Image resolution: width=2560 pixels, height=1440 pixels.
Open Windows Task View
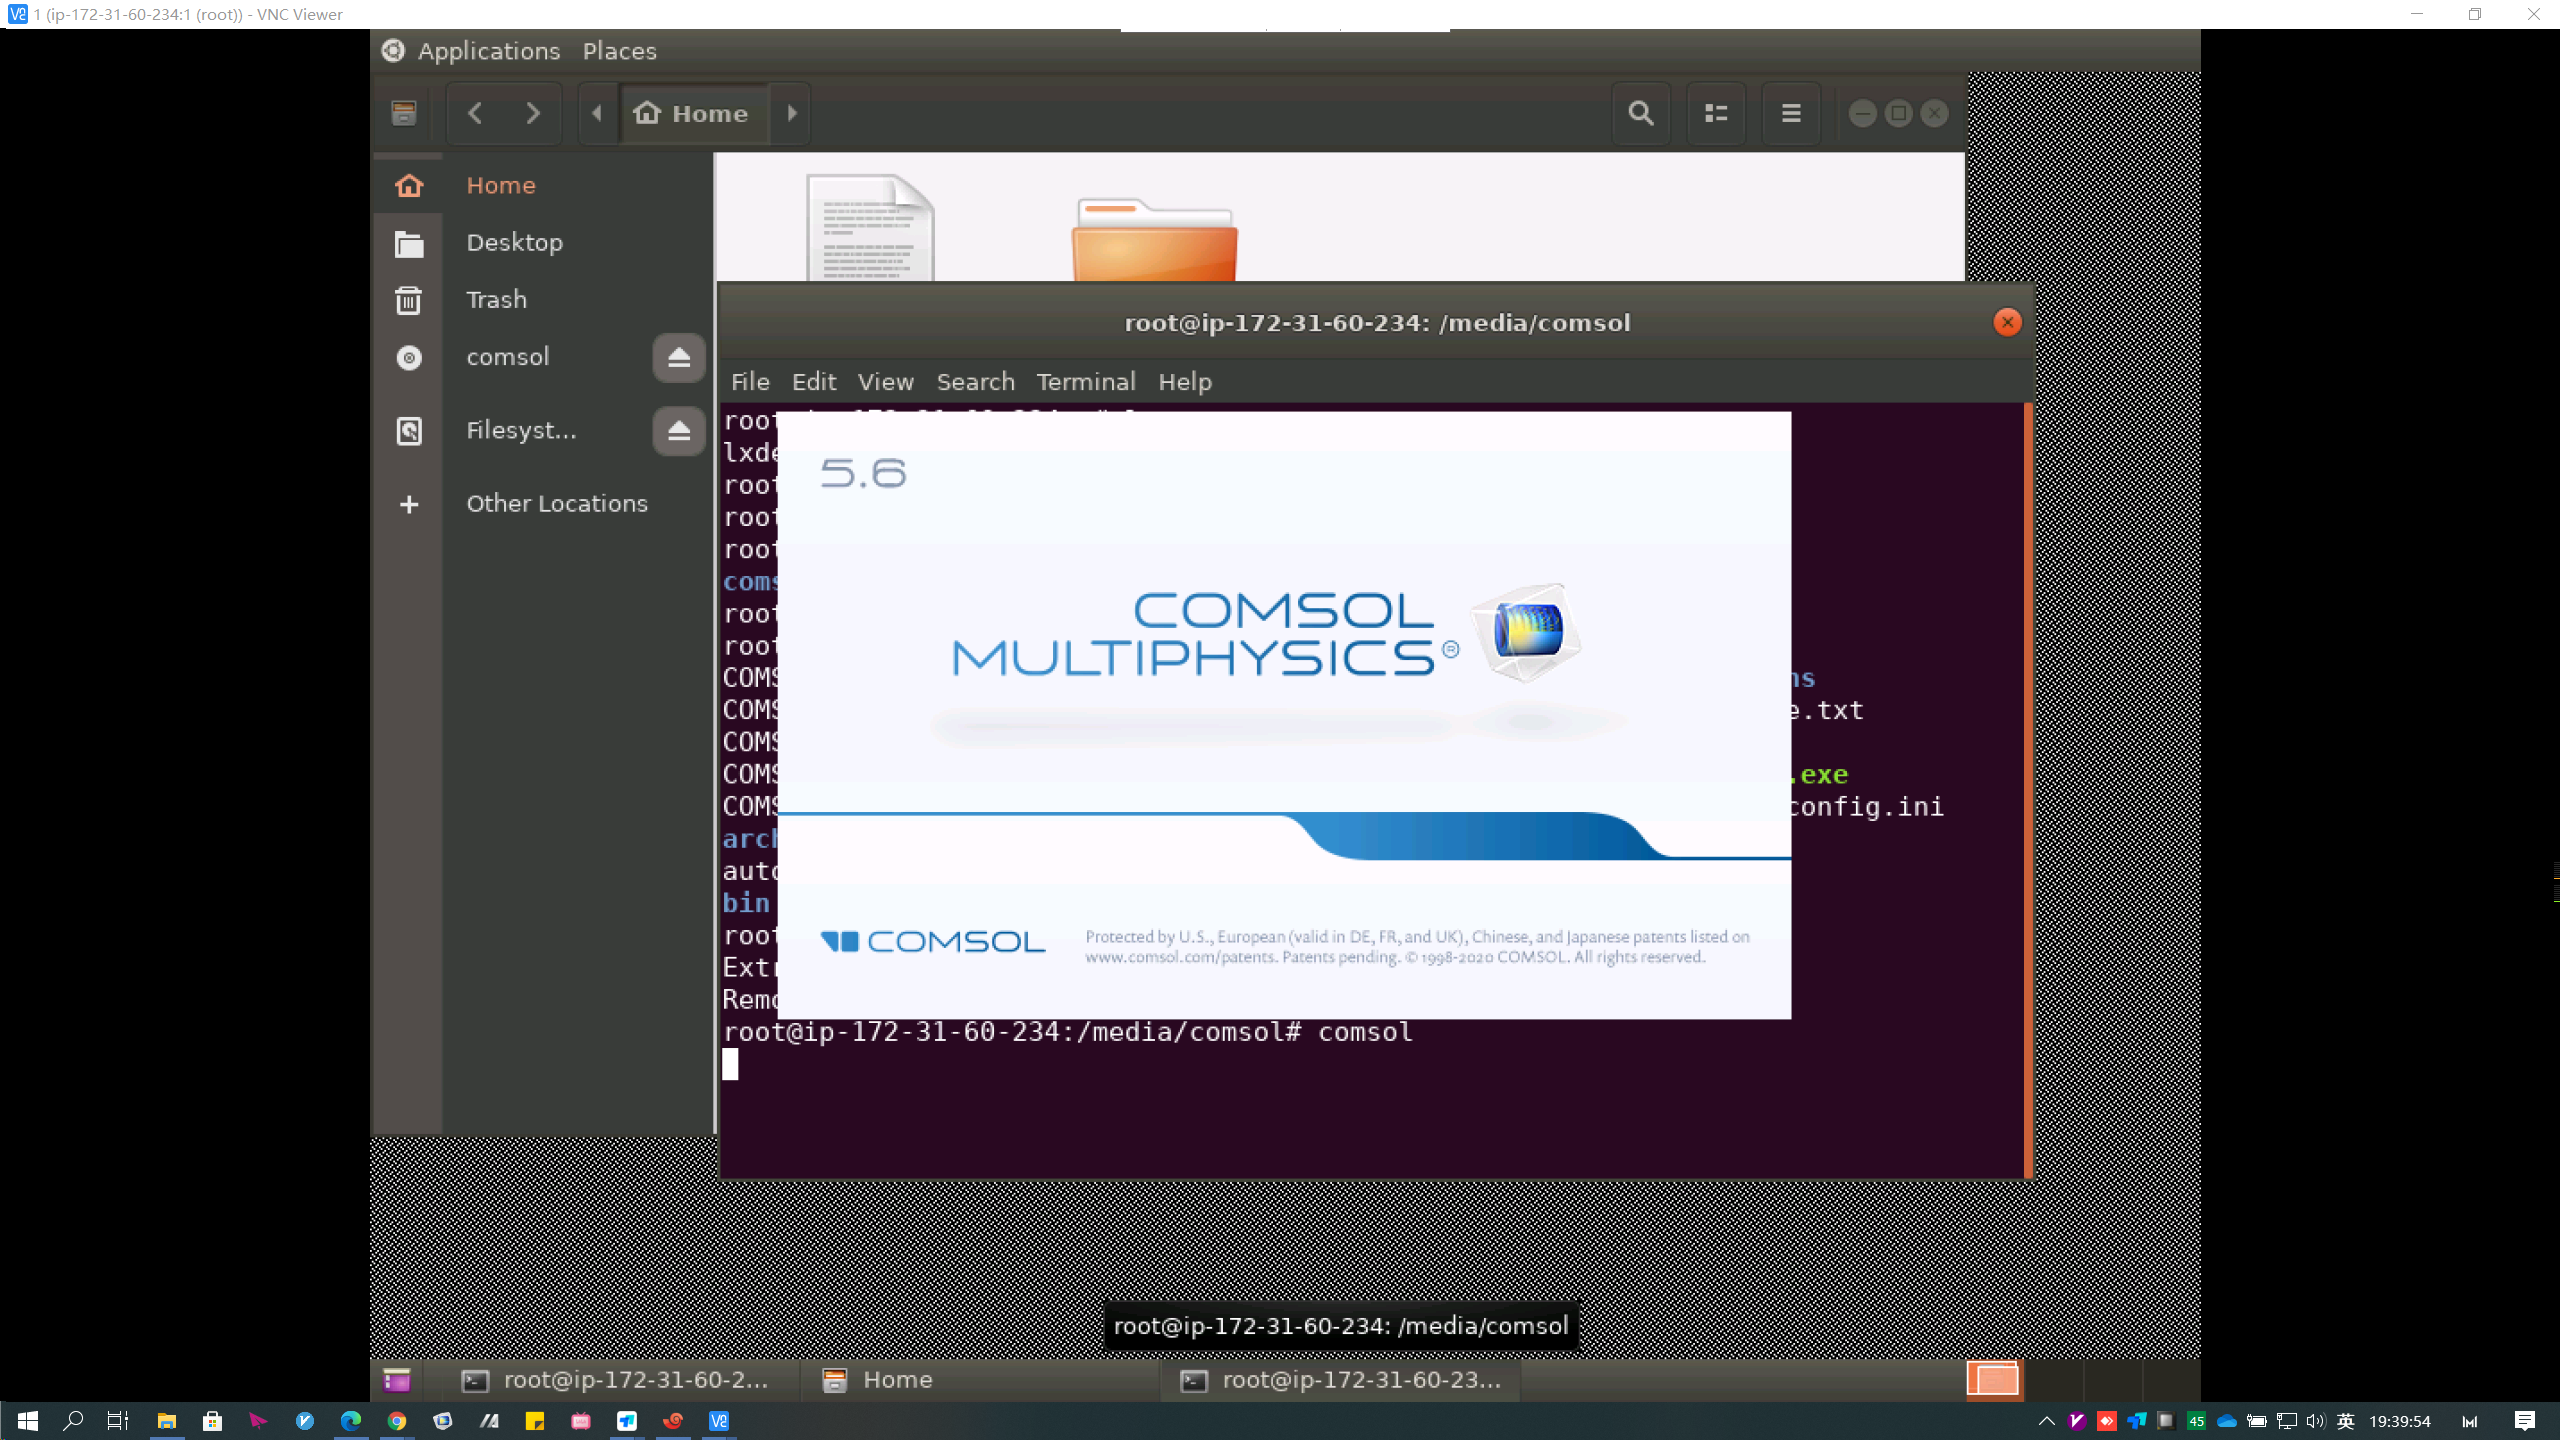pyautogui.click(x=118, y=1421)
